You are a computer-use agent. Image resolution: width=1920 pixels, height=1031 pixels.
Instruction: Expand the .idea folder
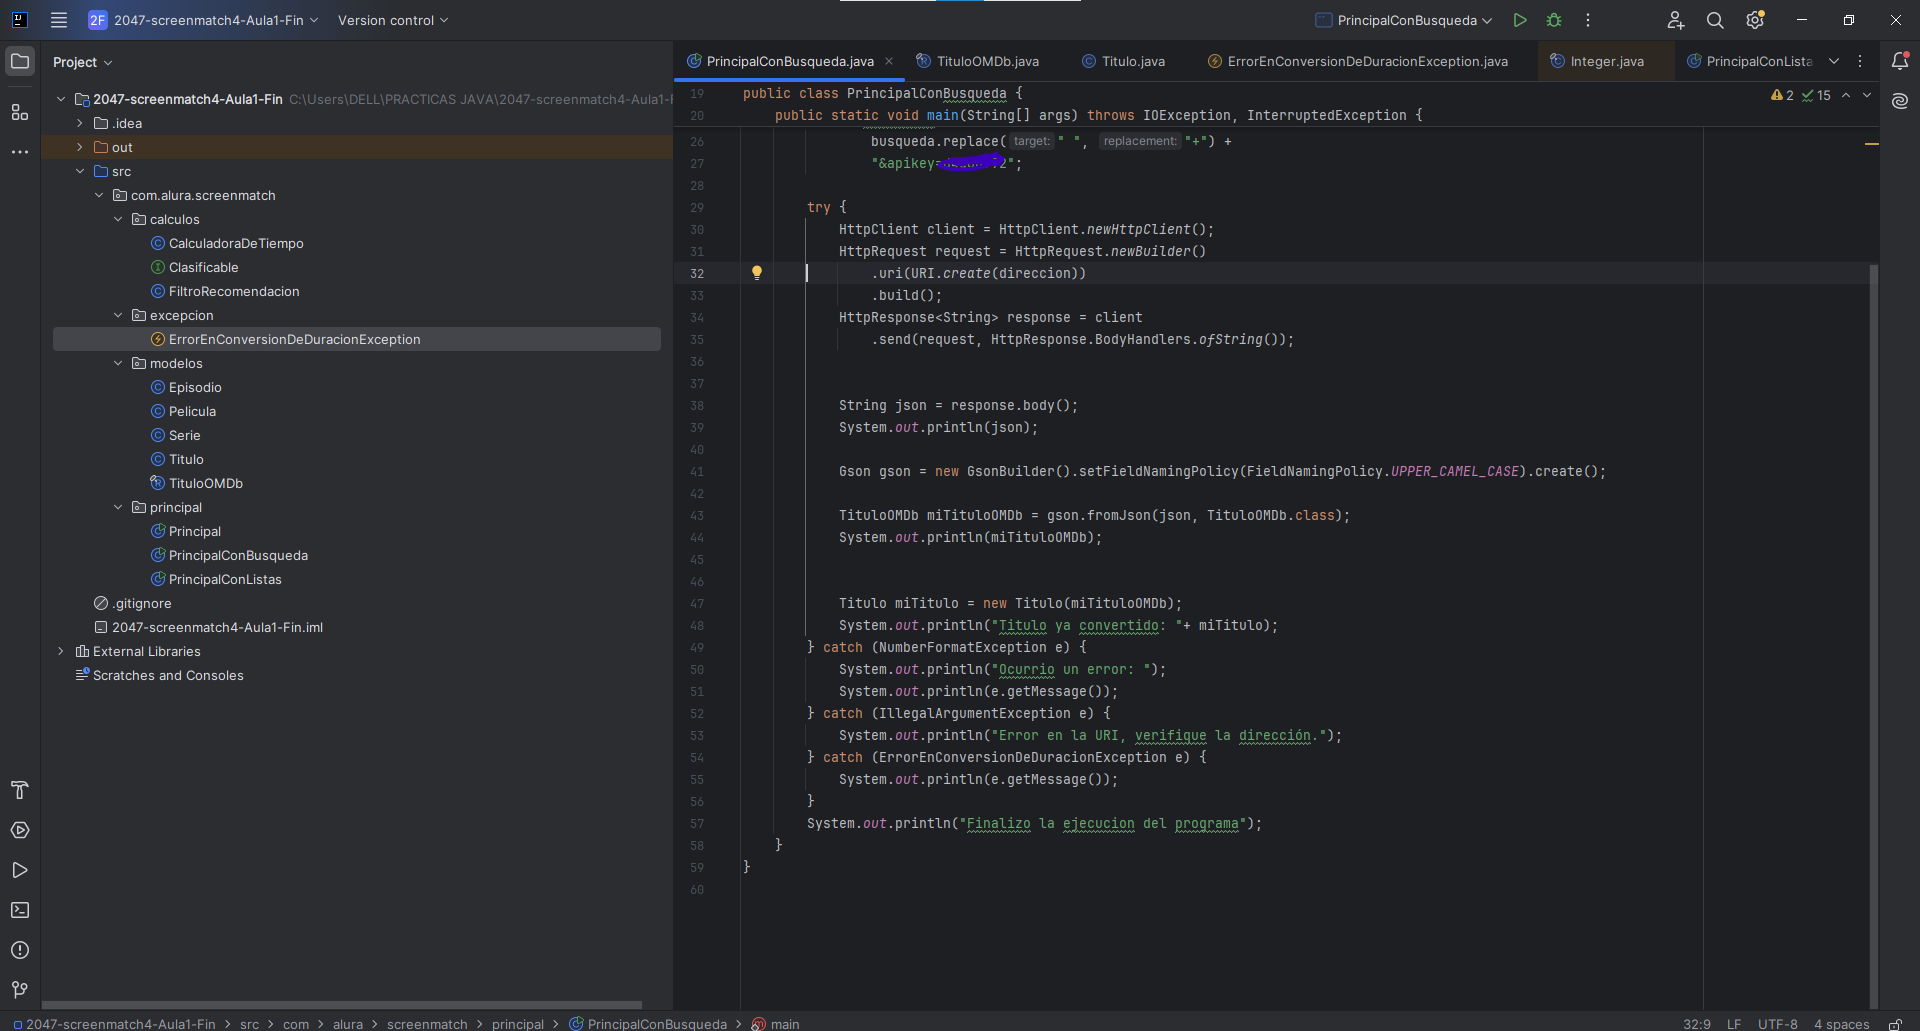point(80,123)
